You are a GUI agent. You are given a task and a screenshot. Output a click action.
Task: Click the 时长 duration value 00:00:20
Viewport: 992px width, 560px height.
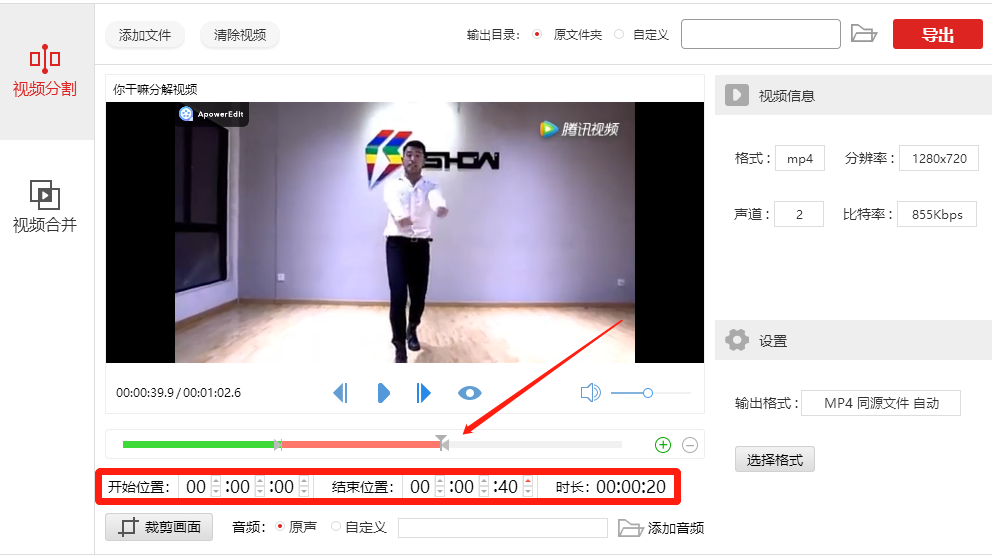tap(631, 487)
